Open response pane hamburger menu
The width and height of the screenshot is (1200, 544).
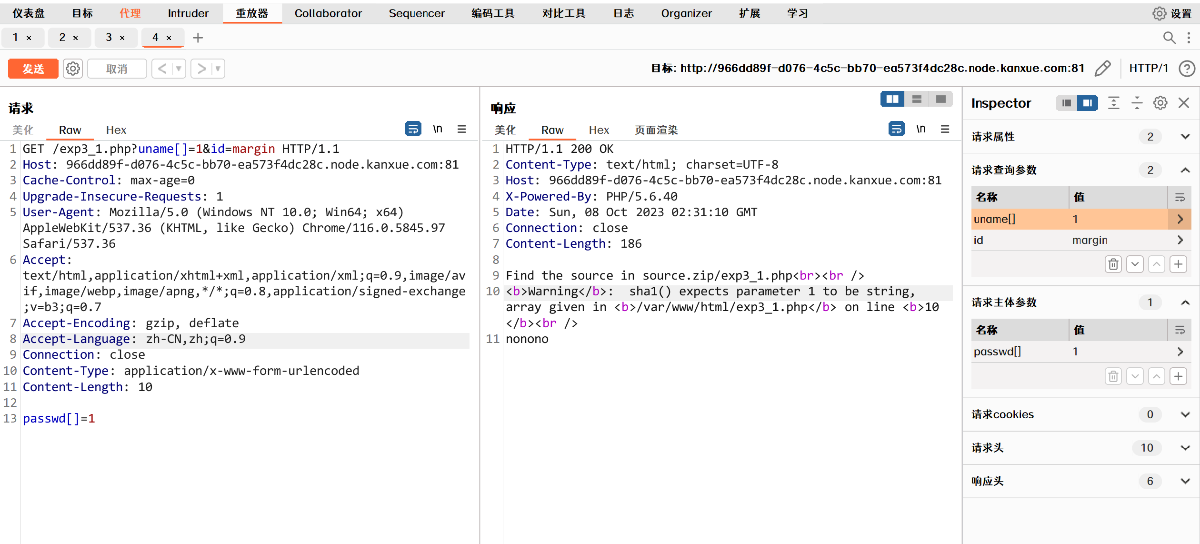click(x=945, y=129)
